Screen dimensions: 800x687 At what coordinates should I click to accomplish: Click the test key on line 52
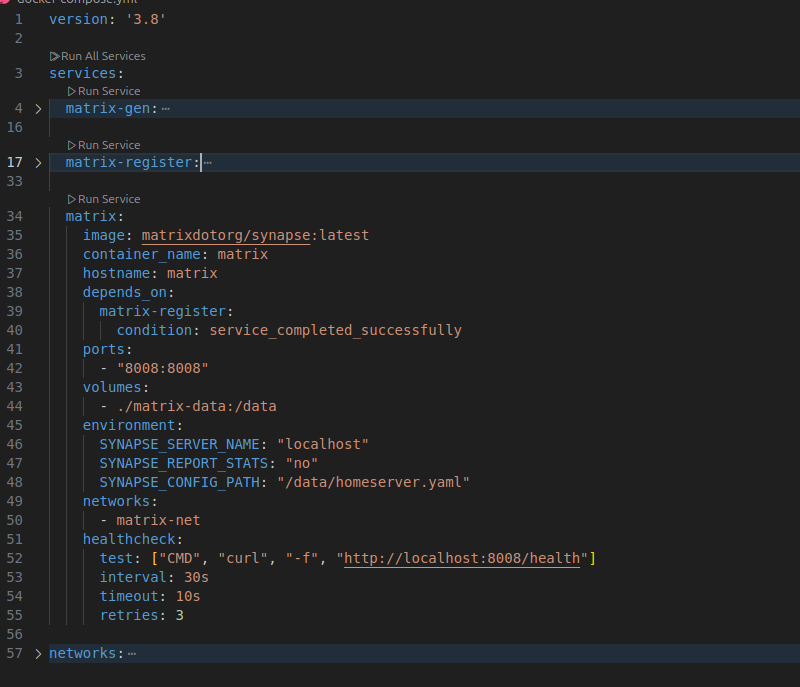coord(116,558)
